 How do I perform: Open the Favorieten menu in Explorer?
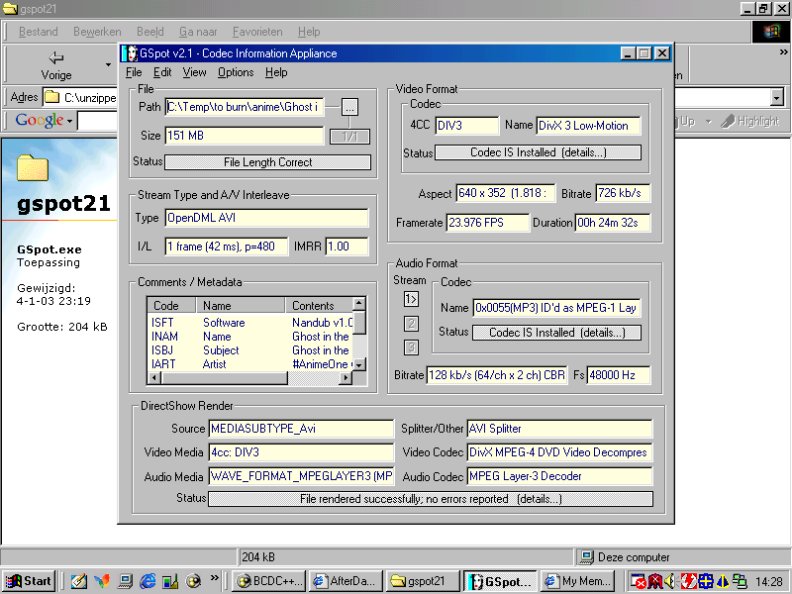coord(257,32)
